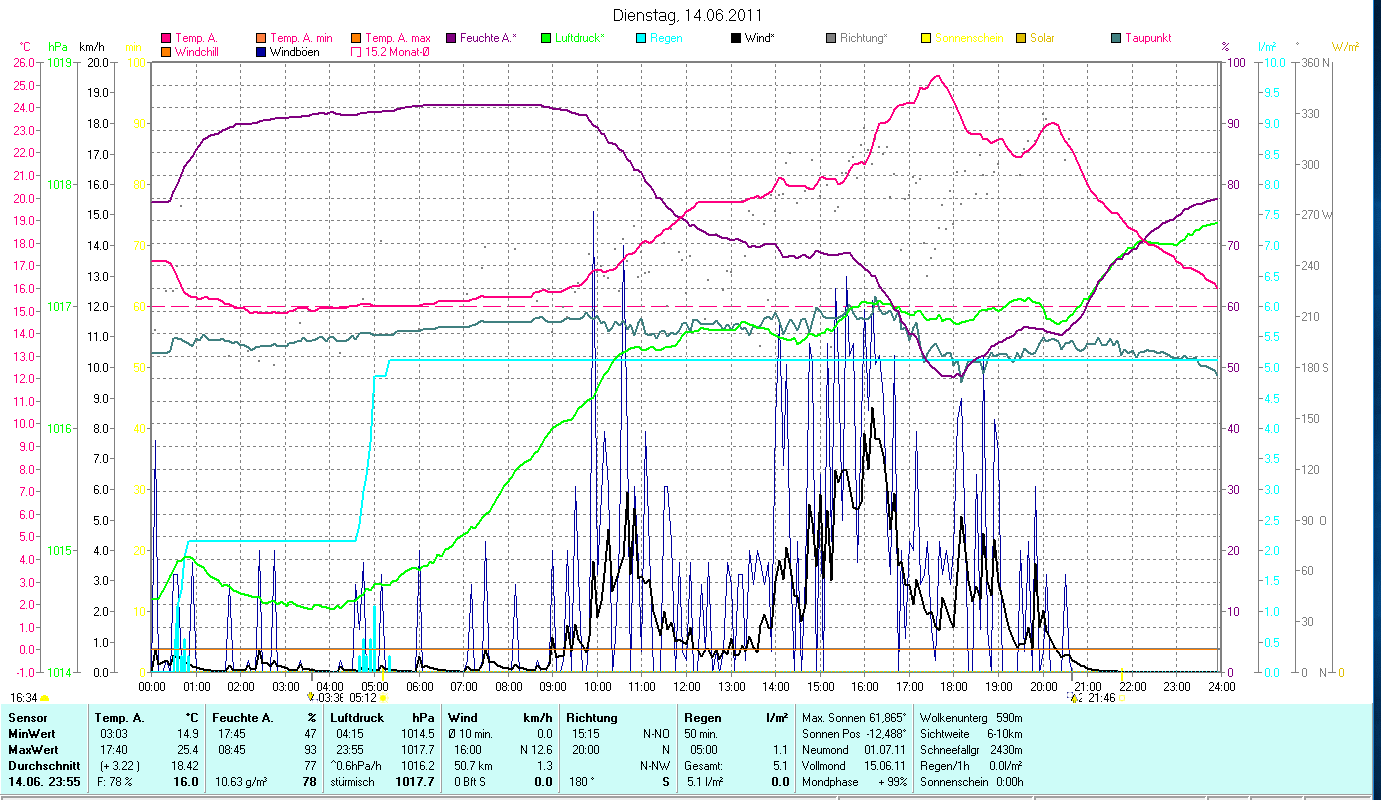Image resolution: width=1381 pixels, height=800 pixels.
Task: Click the '50.7 km' wind run value
Action: point(473,766)
